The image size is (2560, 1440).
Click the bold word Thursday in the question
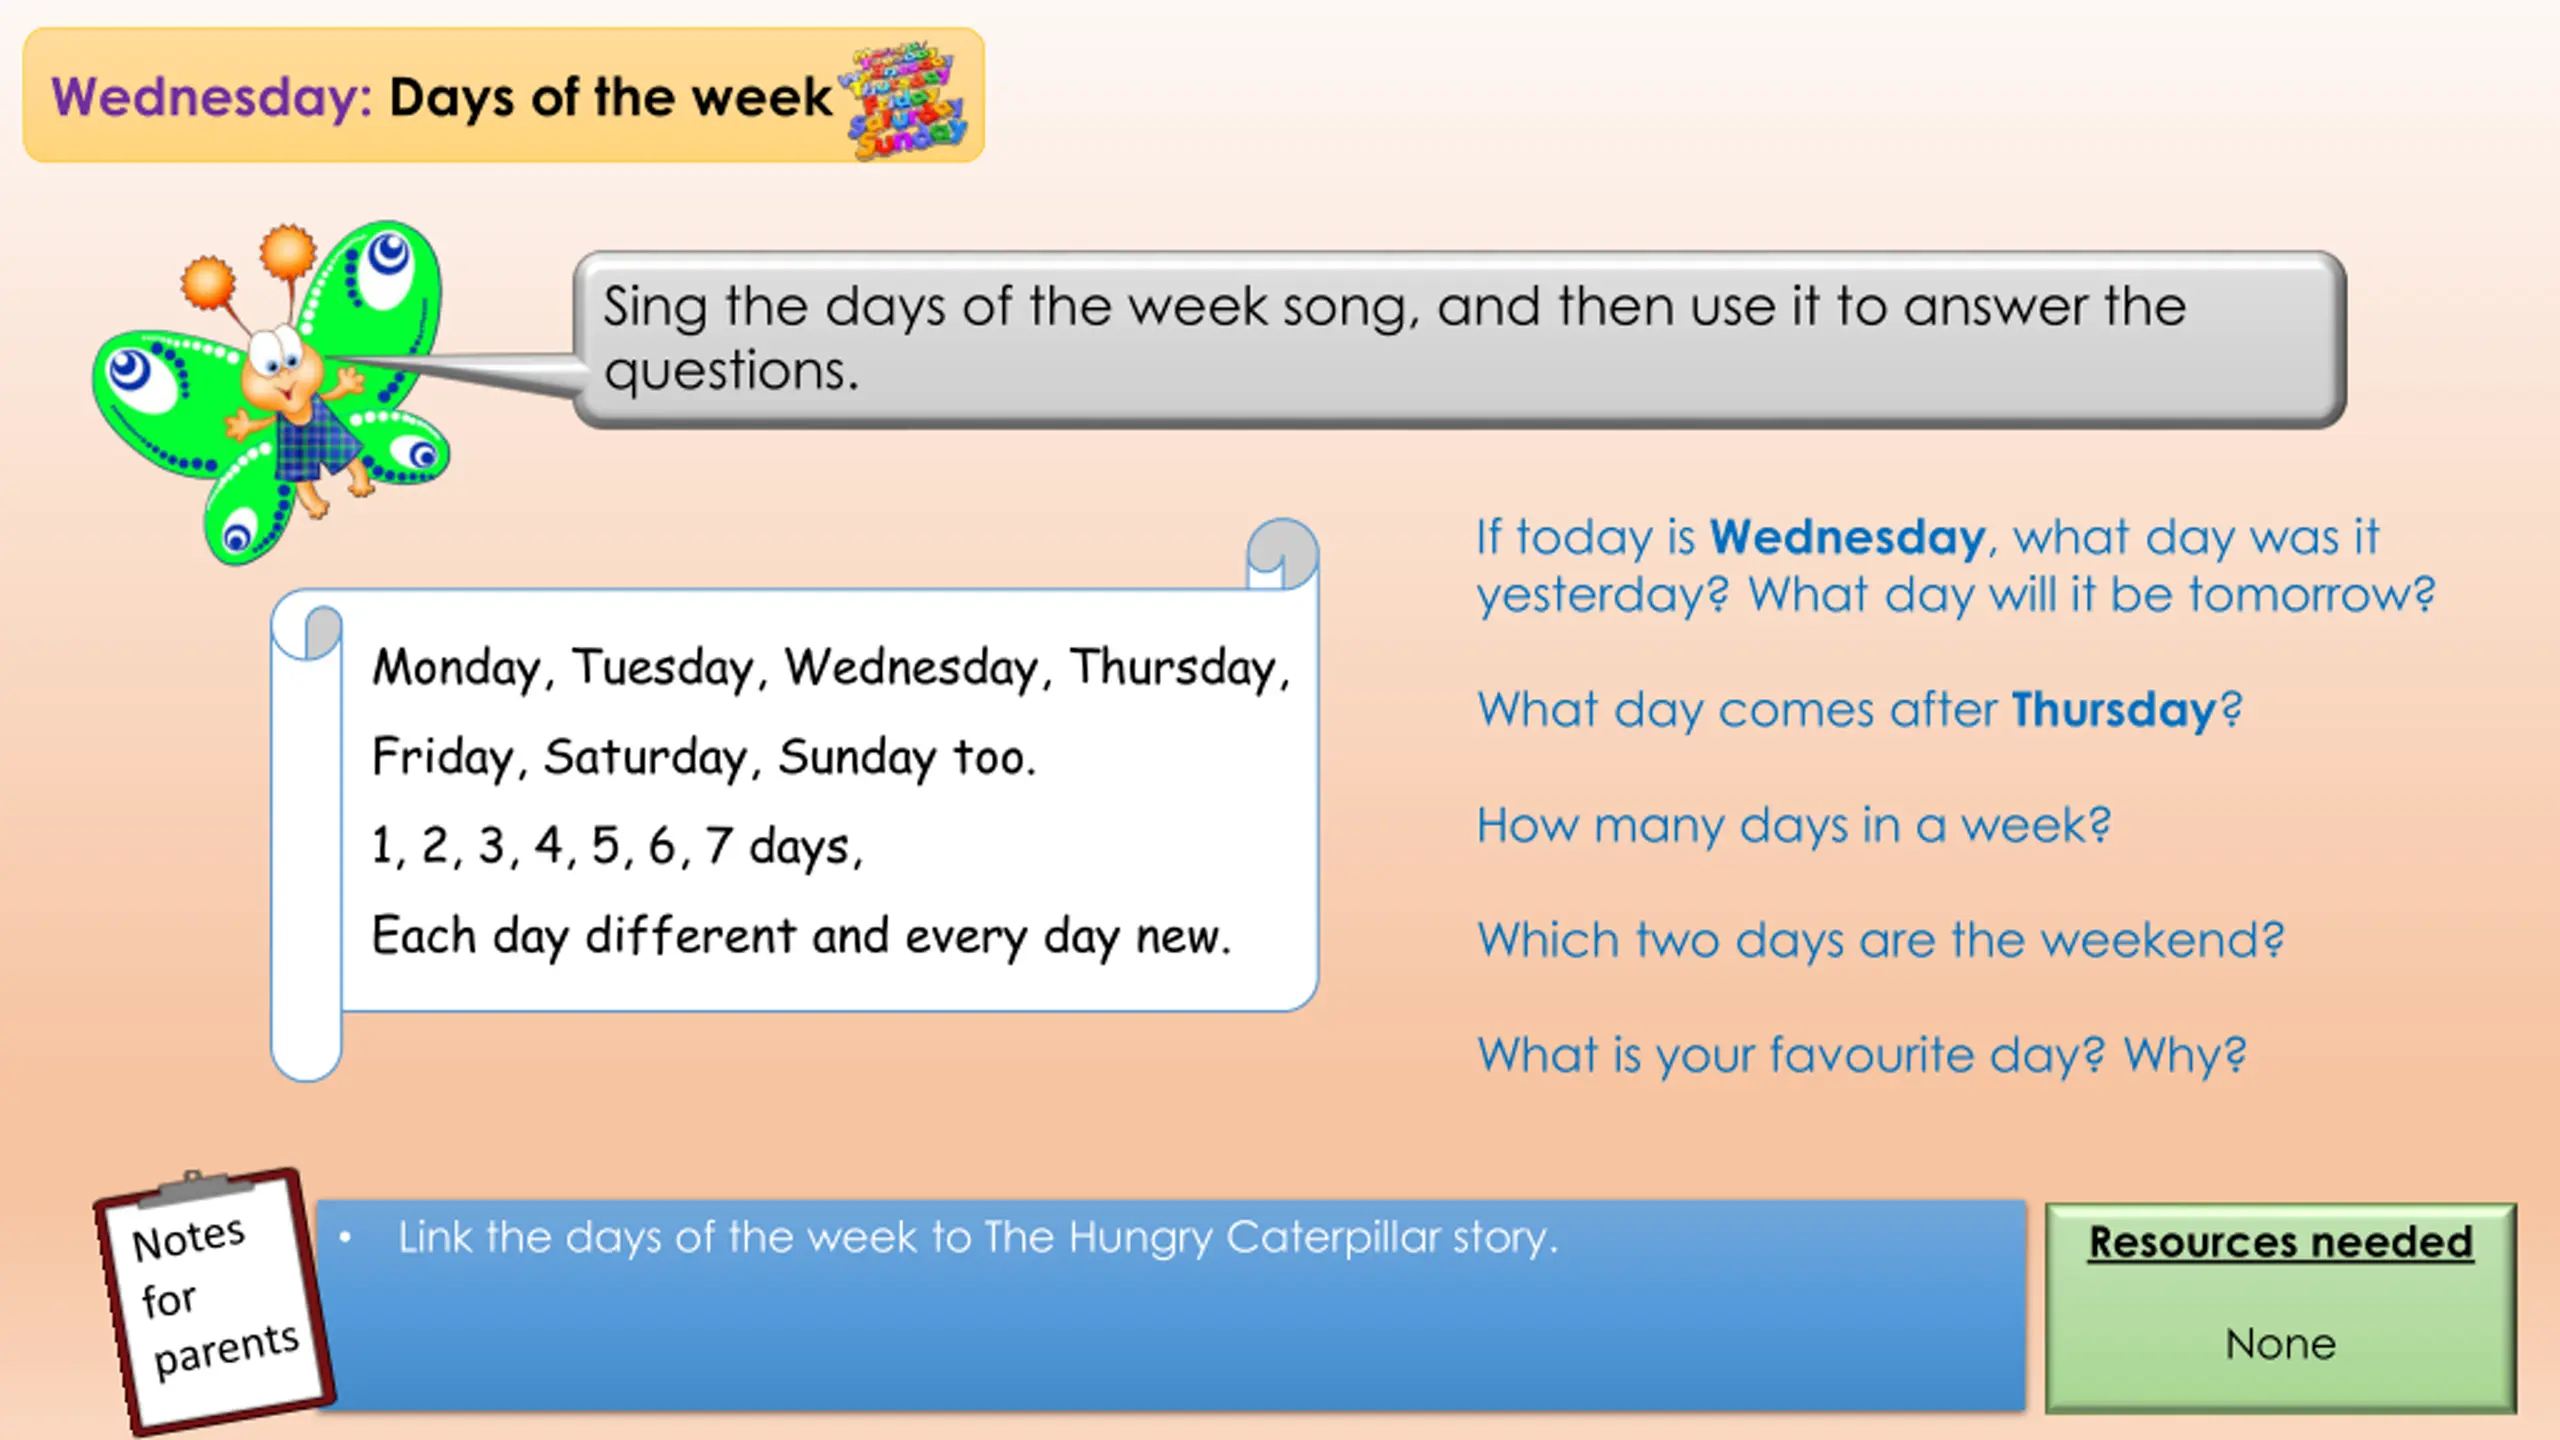(x=2114, y=710)
